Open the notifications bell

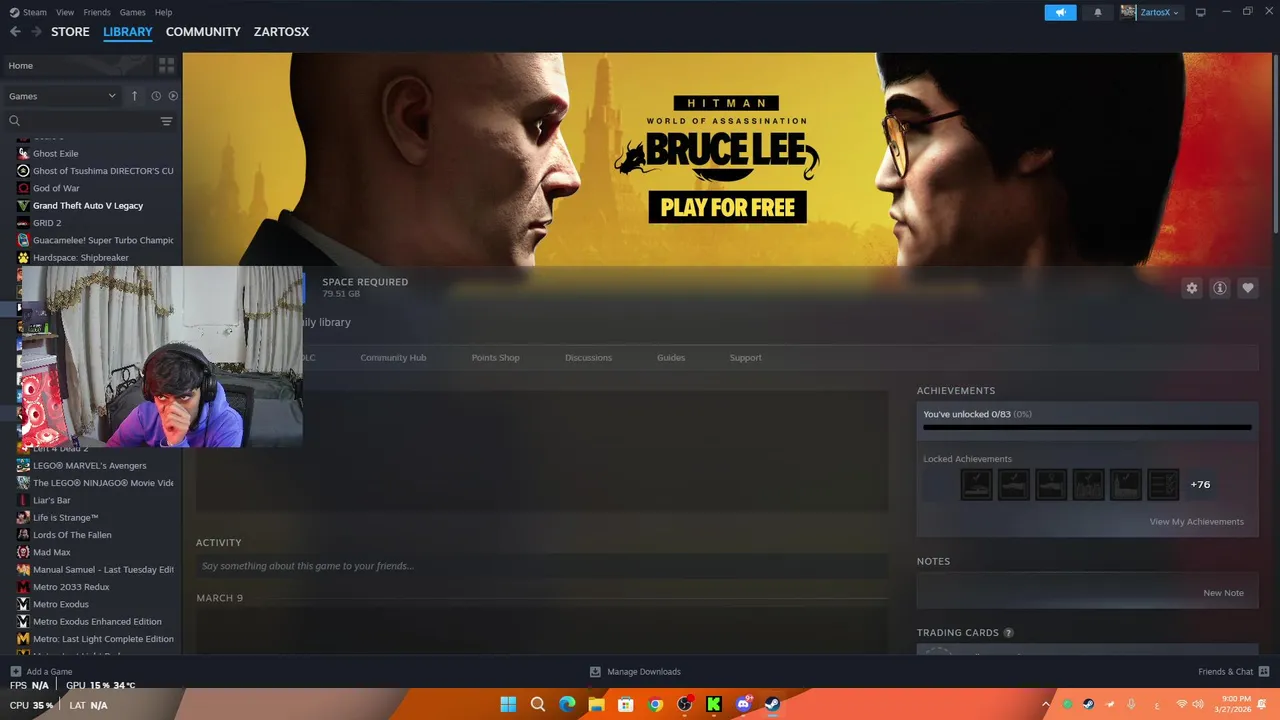(x=1098, y=12)
